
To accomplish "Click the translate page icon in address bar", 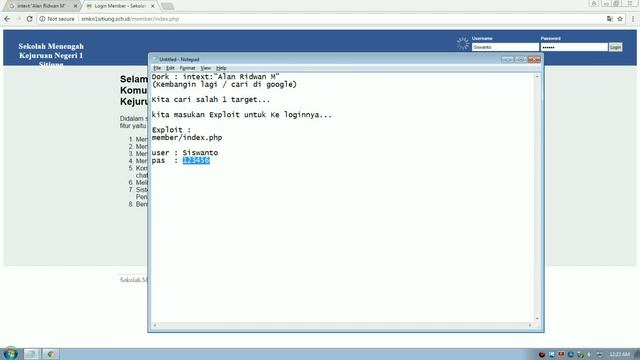I will [609, 19].
